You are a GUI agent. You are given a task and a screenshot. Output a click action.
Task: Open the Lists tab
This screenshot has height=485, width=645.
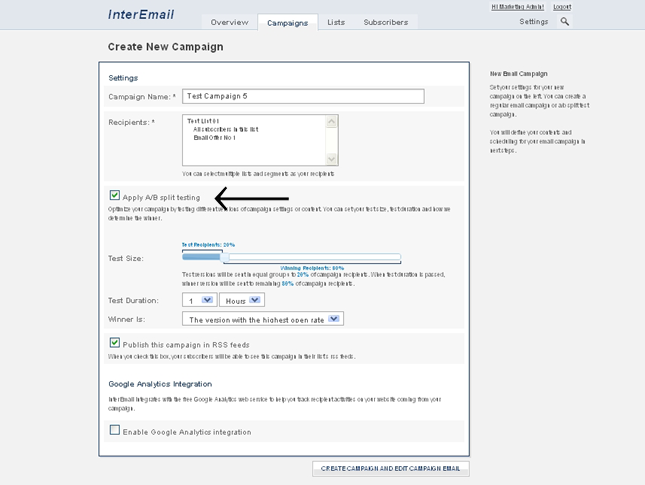[336, 22]
